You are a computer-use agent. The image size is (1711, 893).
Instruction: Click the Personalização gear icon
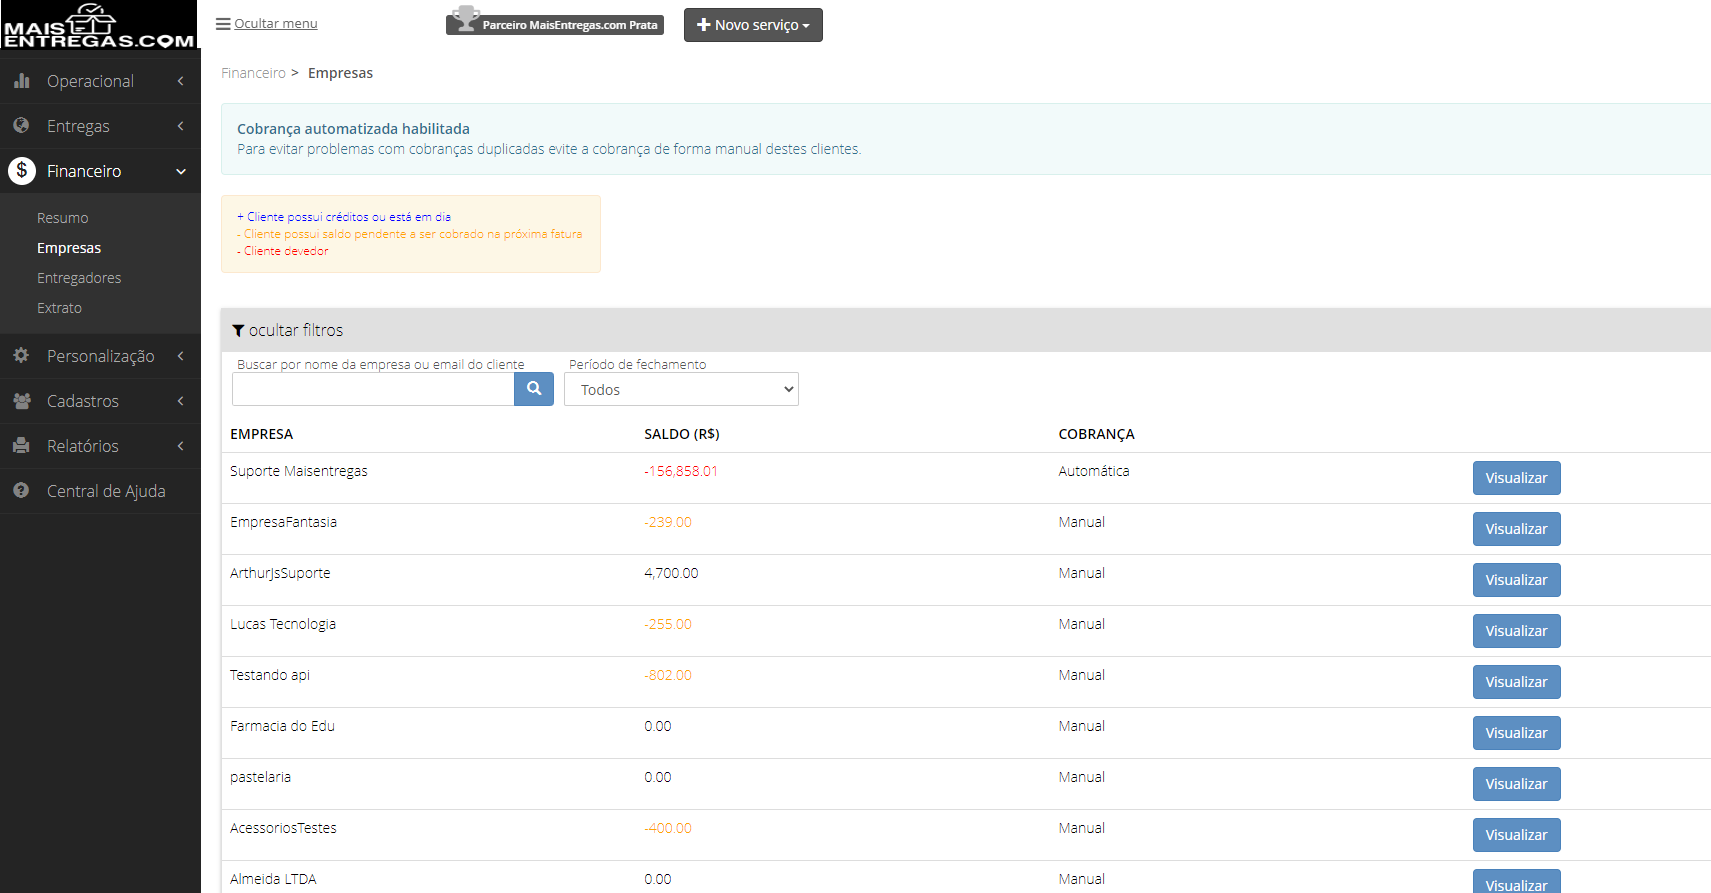click(x=21, y=356)
